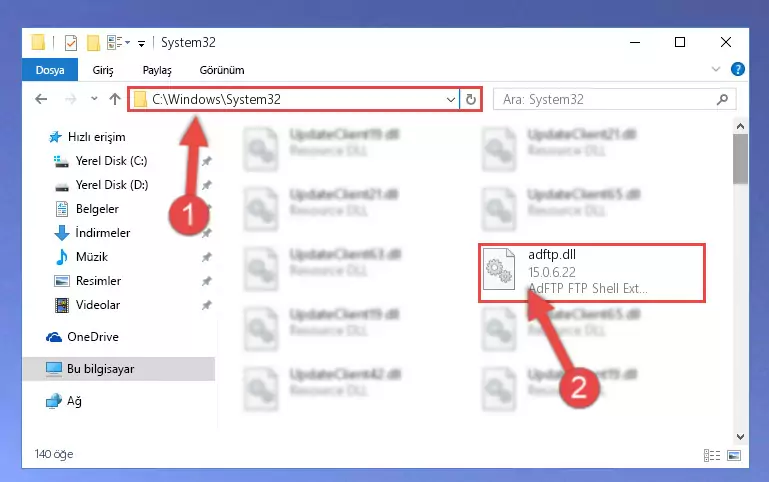
Task: Open the Paylaş ribbon tab
Action: point(157,70)
